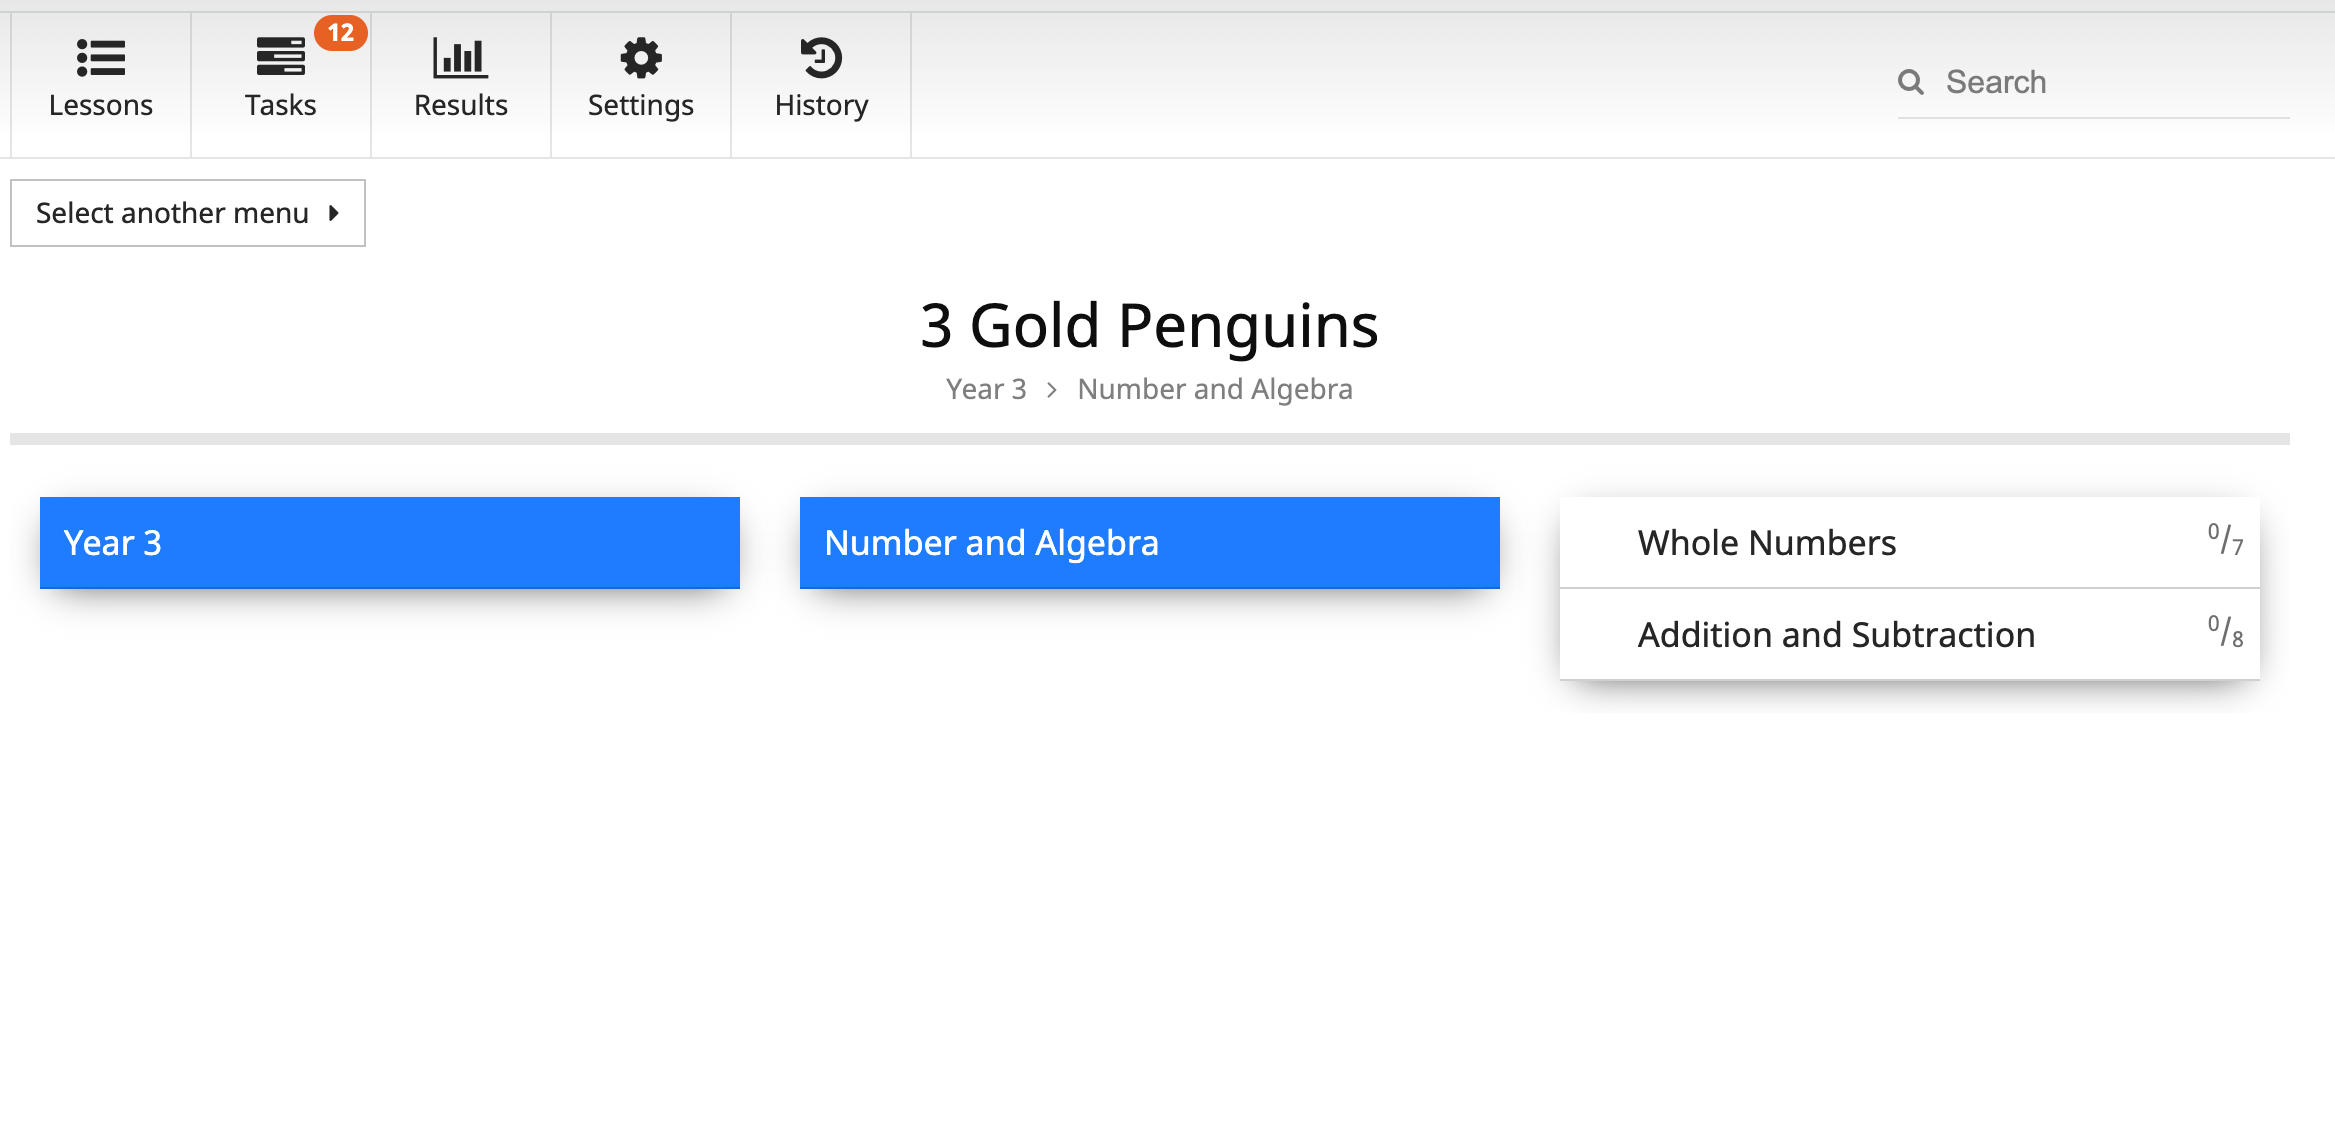Go to Year 3 breadcrumb link
Viewport: 2335px width, 1140px height.
986,390
